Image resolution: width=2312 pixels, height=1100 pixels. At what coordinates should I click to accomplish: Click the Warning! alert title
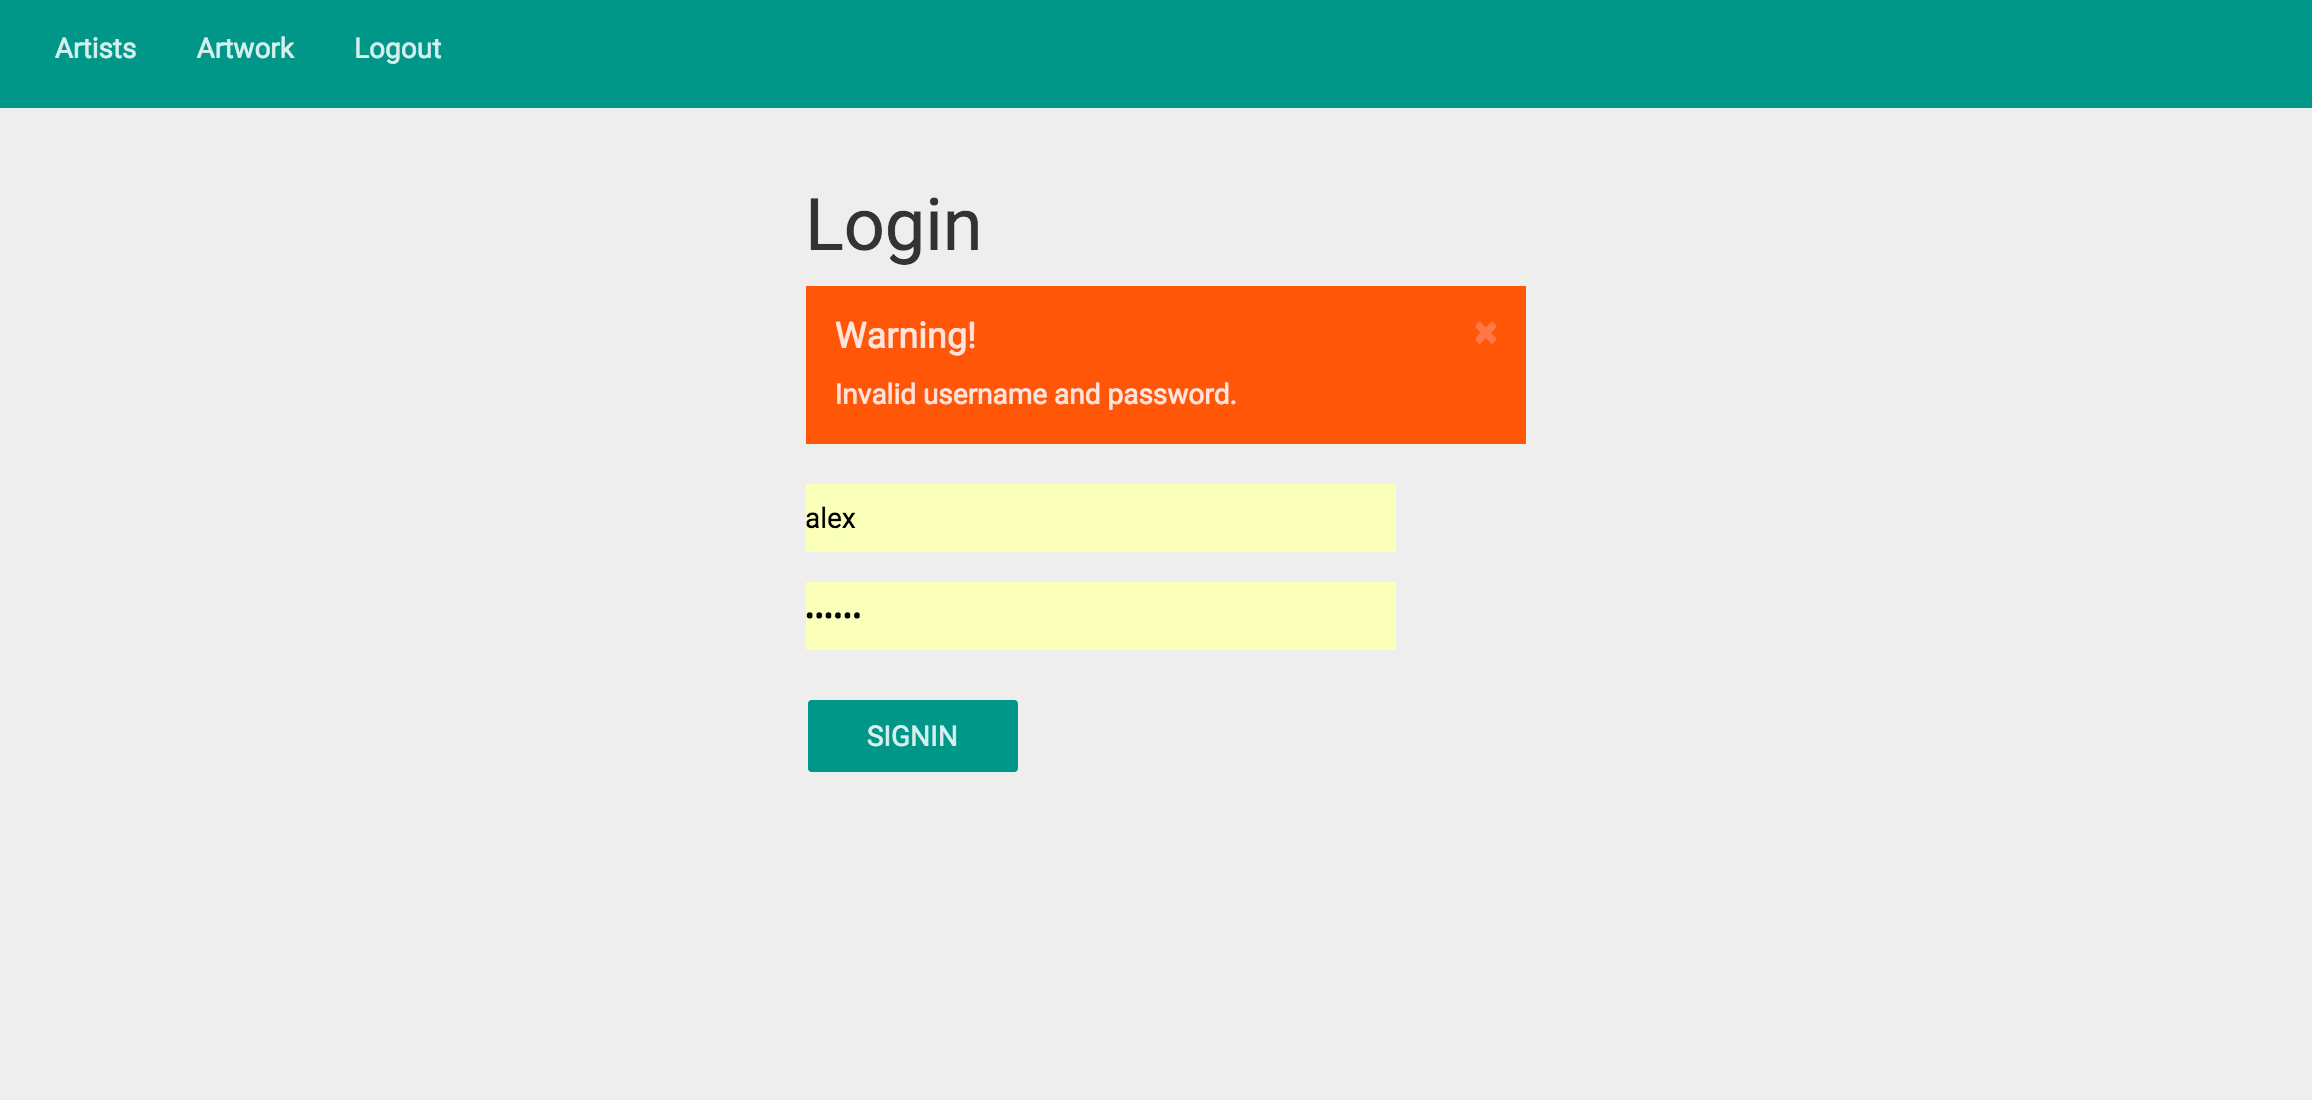pyautogui.click(x=905, y=335)
